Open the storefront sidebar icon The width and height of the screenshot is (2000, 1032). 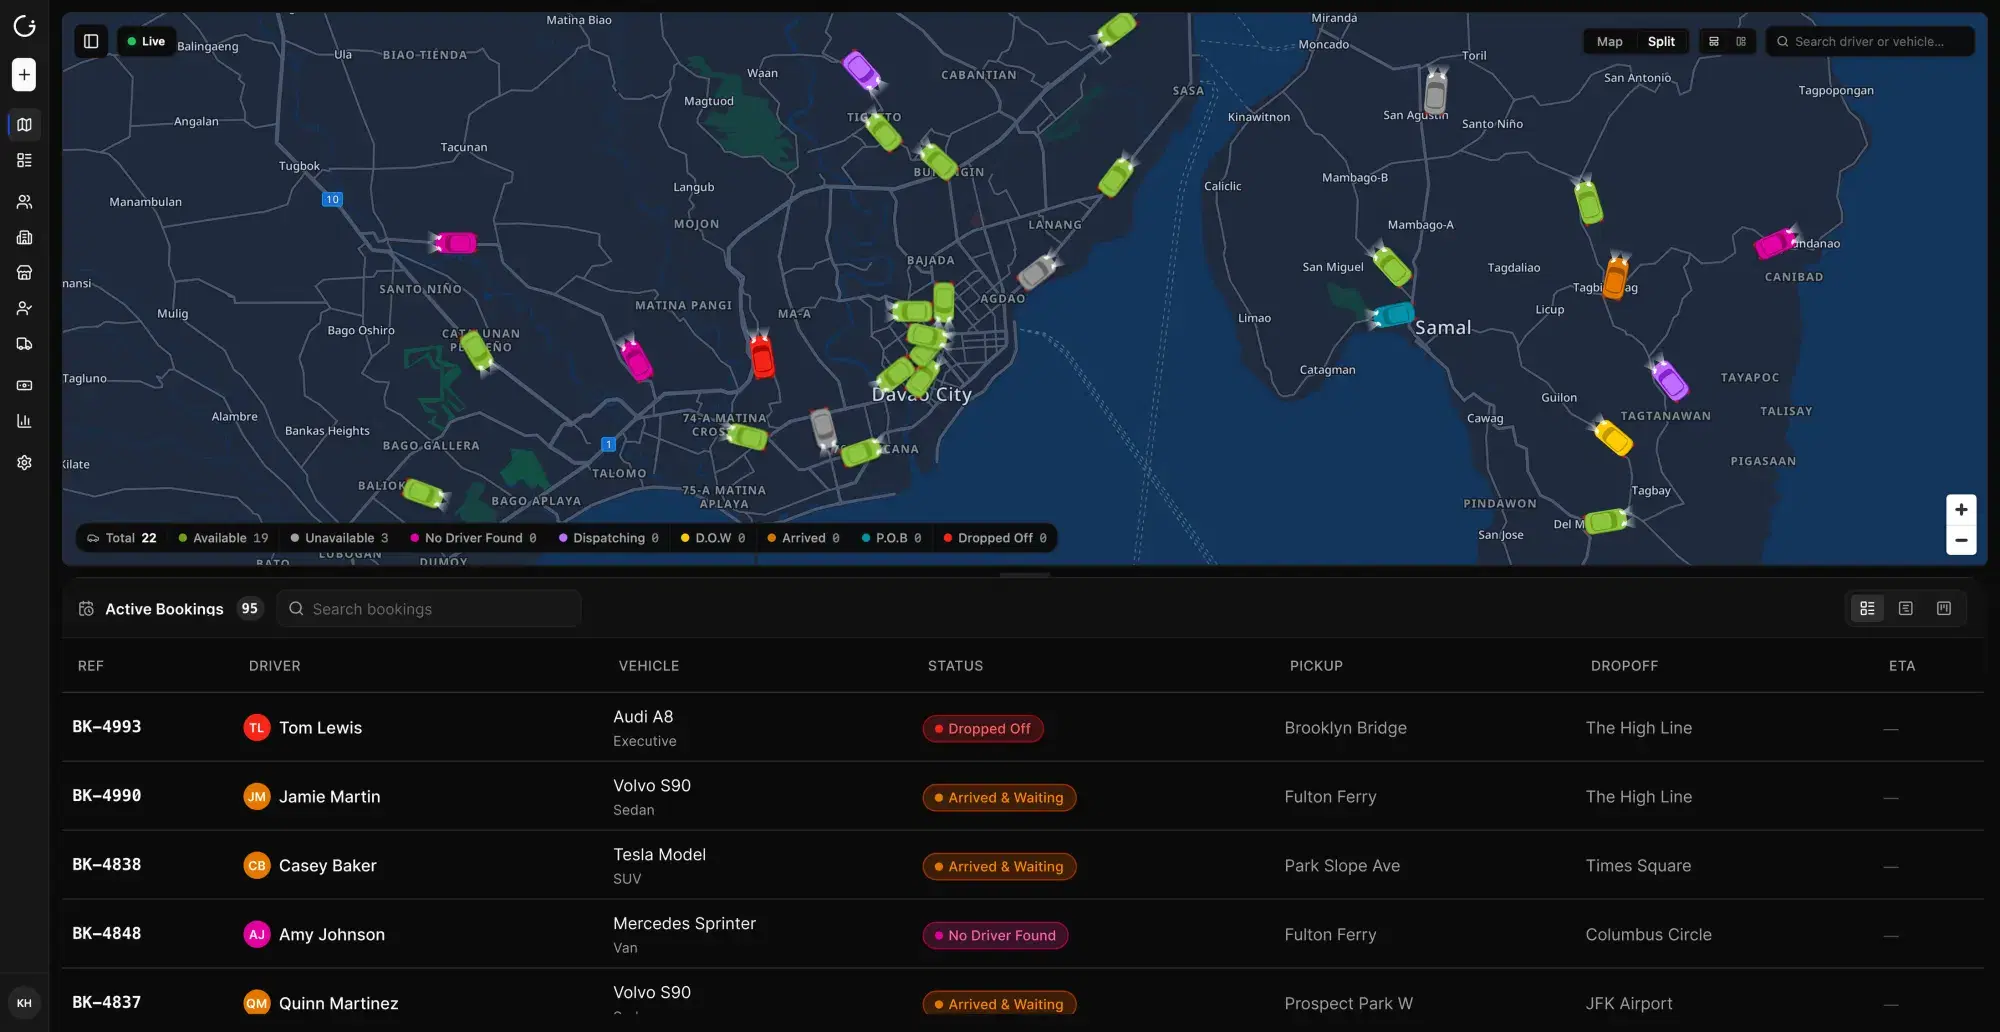[x=24, y=272]
